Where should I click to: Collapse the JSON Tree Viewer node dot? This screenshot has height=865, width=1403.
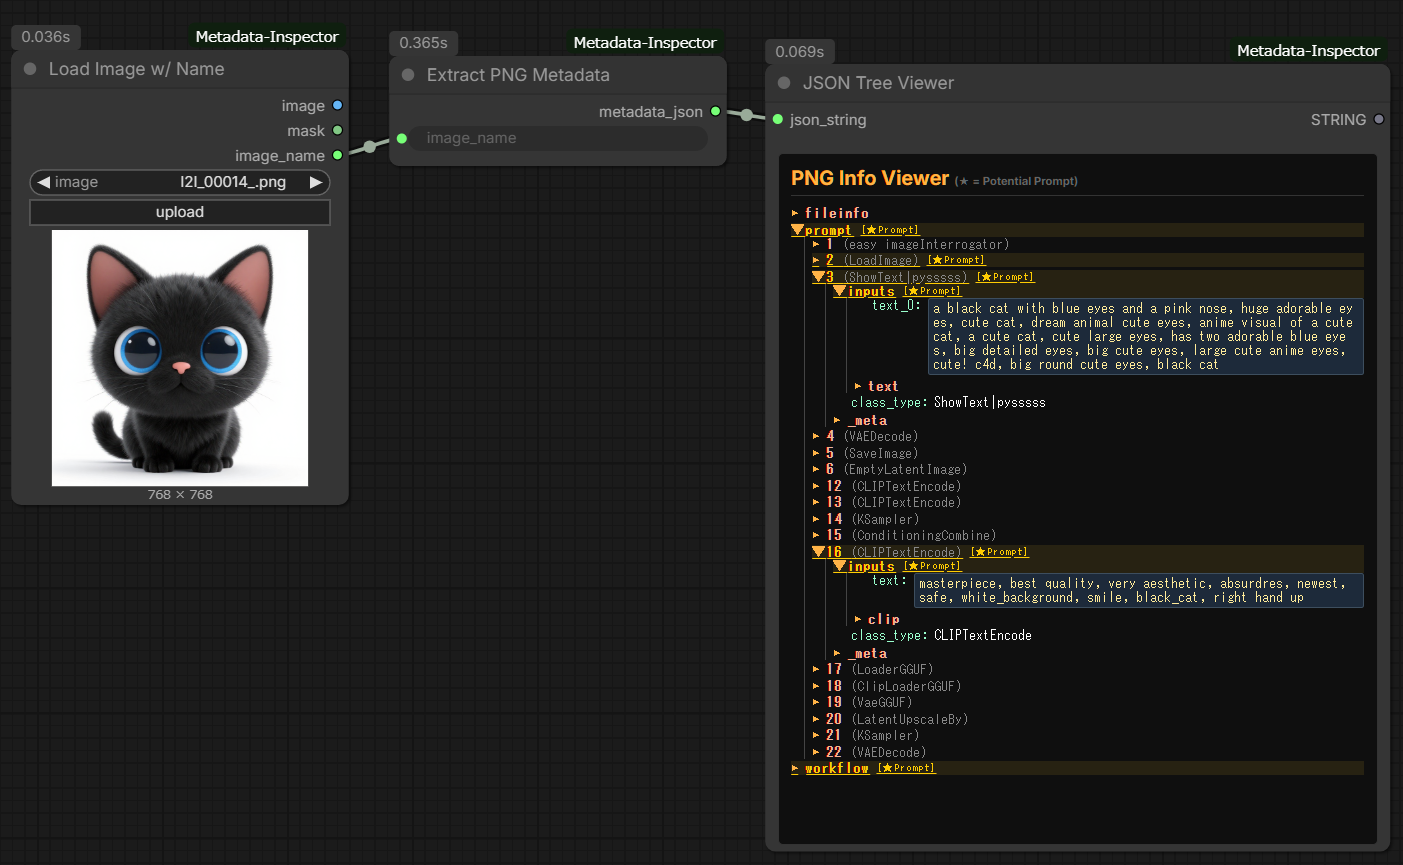(x=784, y=83)
